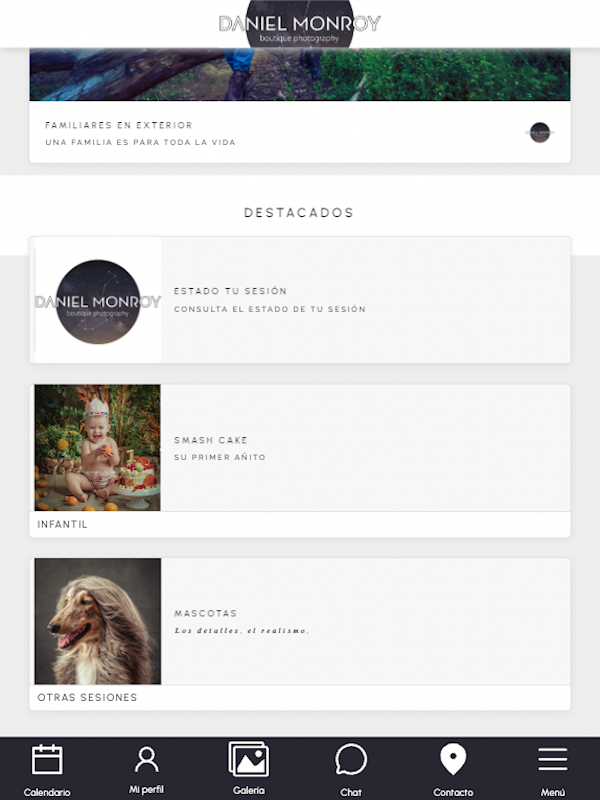Open the Infantil category label
The height and width of the screenshot is (800, 600).
(63, 524)
